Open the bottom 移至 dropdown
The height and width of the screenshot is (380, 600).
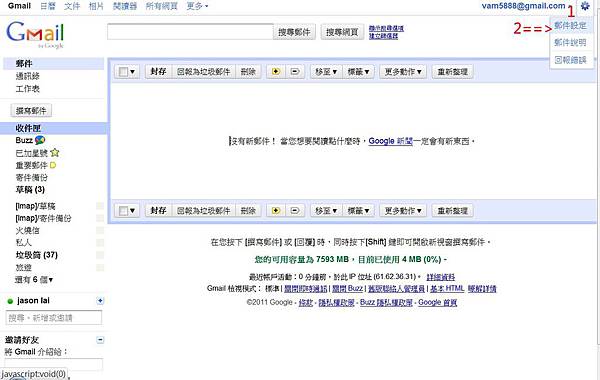pyautogui.click(x=326, y=210)
